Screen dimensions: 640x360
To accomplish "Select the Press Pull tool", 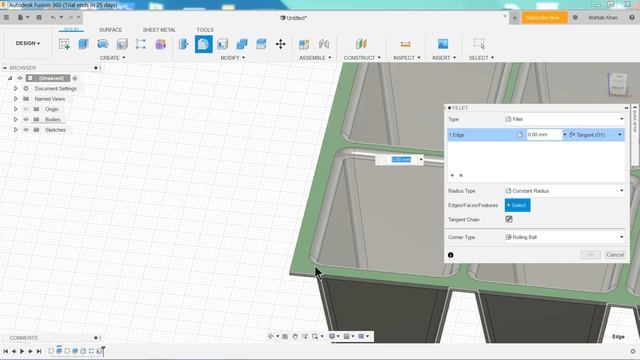I will (184, 44).
